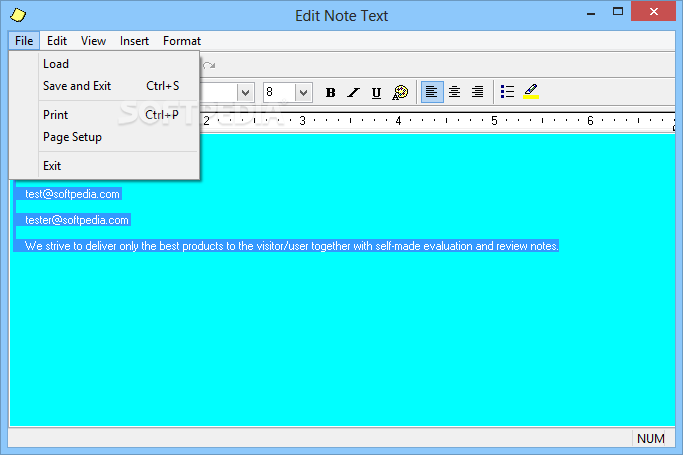This screenshot has width=683, height=455.
Task: Expand the font name dropdown
Action: 246,92
